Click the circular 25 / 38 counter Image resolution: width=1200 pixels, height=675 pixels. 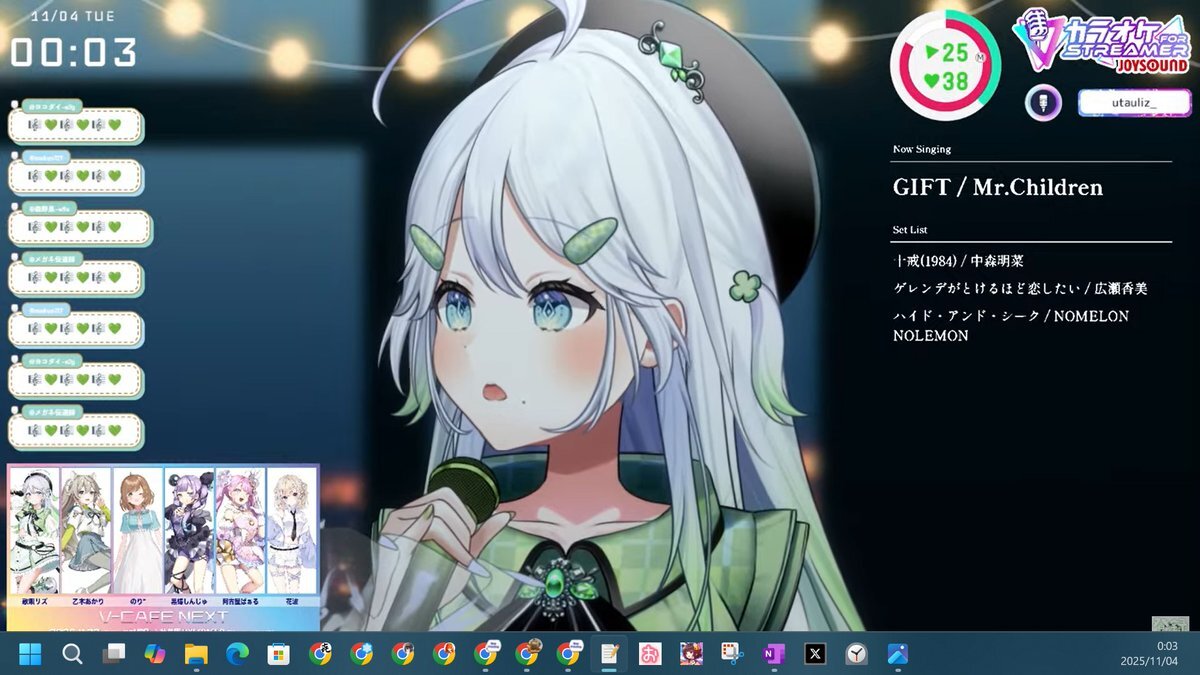[945, 67]
